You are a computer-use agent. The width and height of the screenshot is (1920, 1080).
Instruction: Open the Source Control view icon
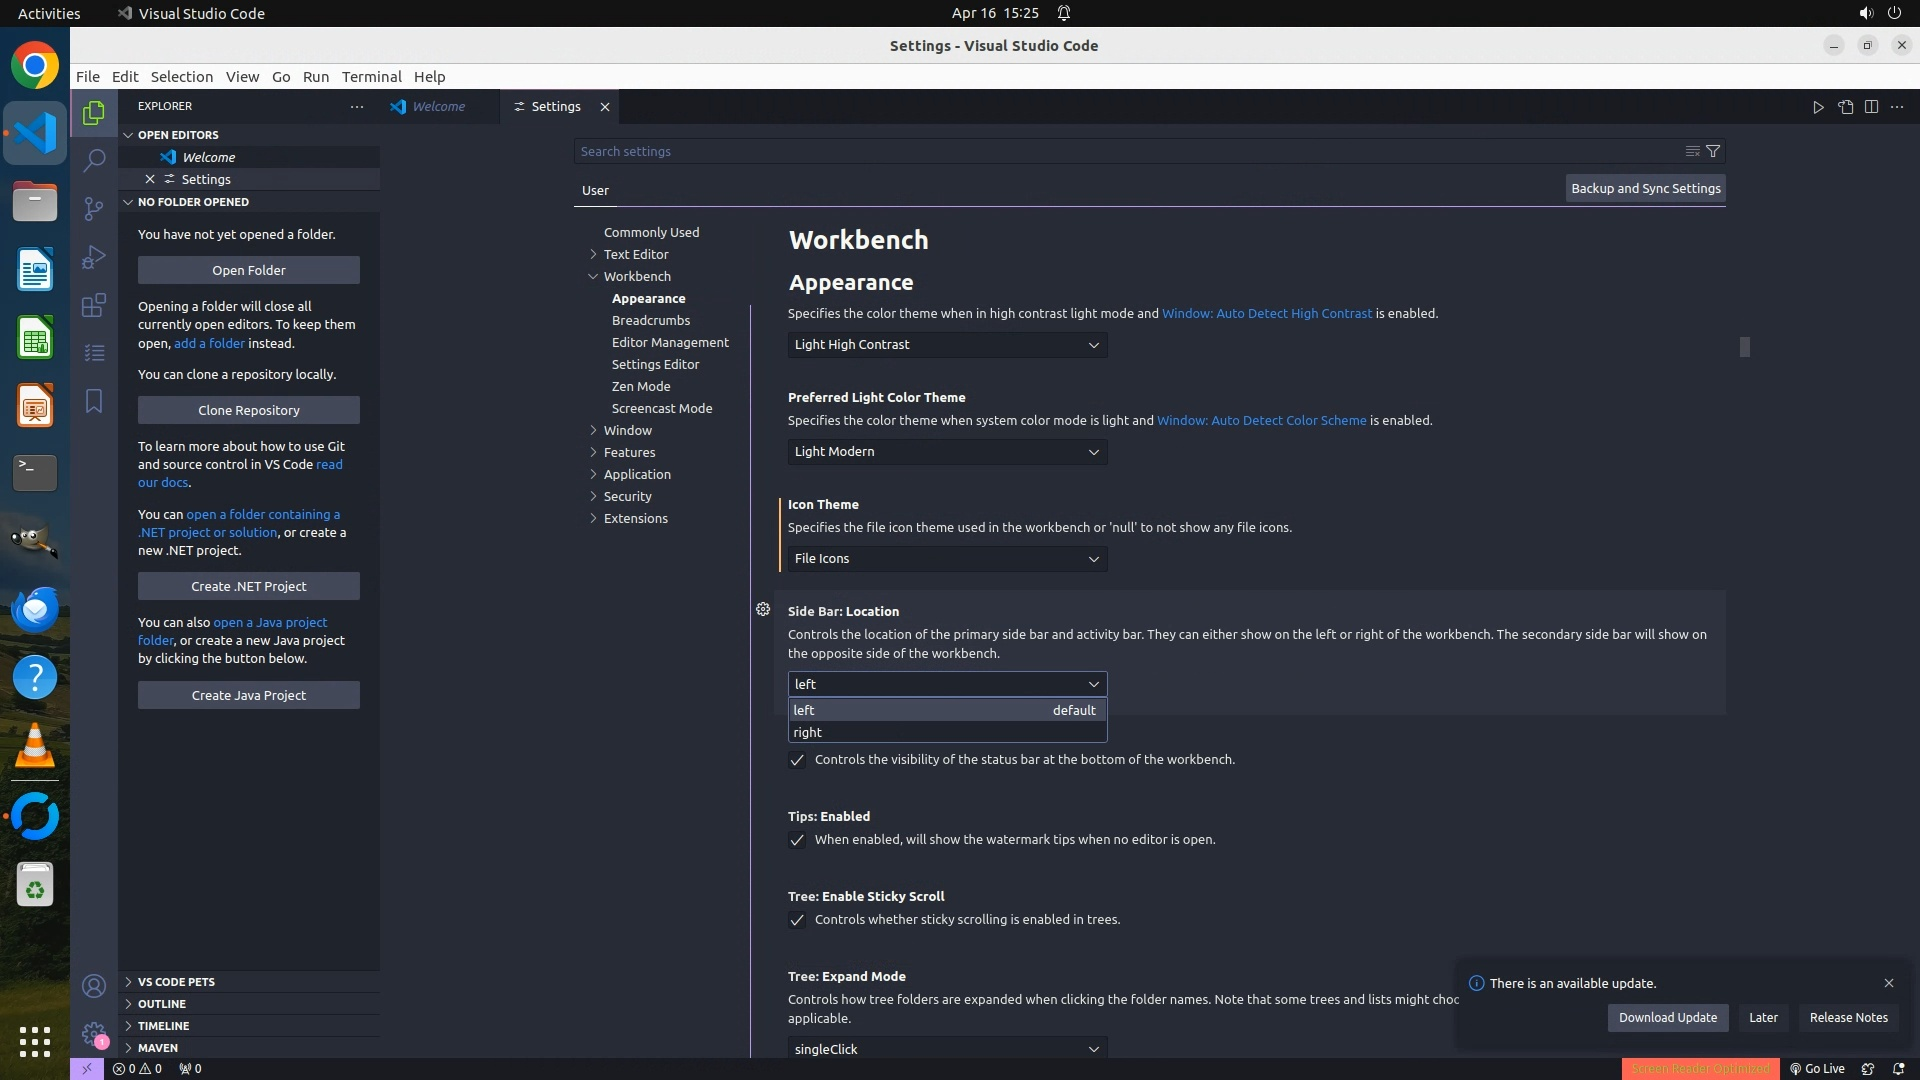(94, 208)
